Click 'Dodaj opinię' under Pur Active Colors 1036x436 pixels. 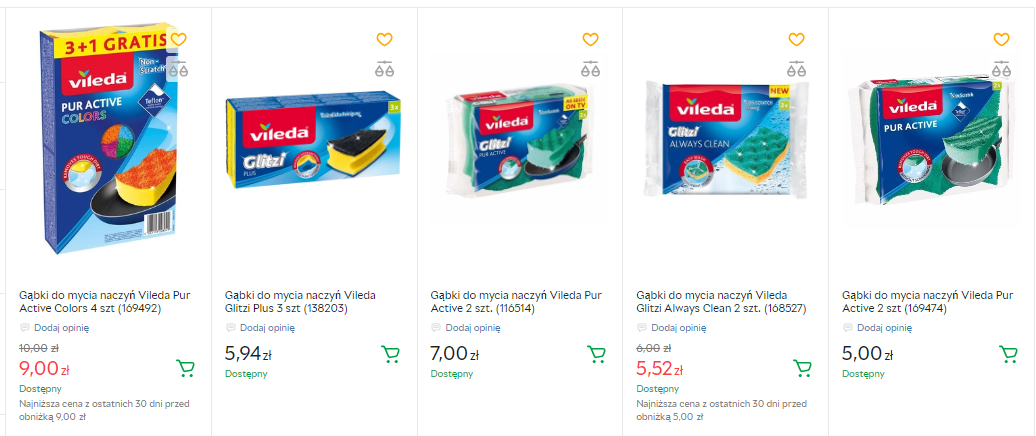pos(61,327)
